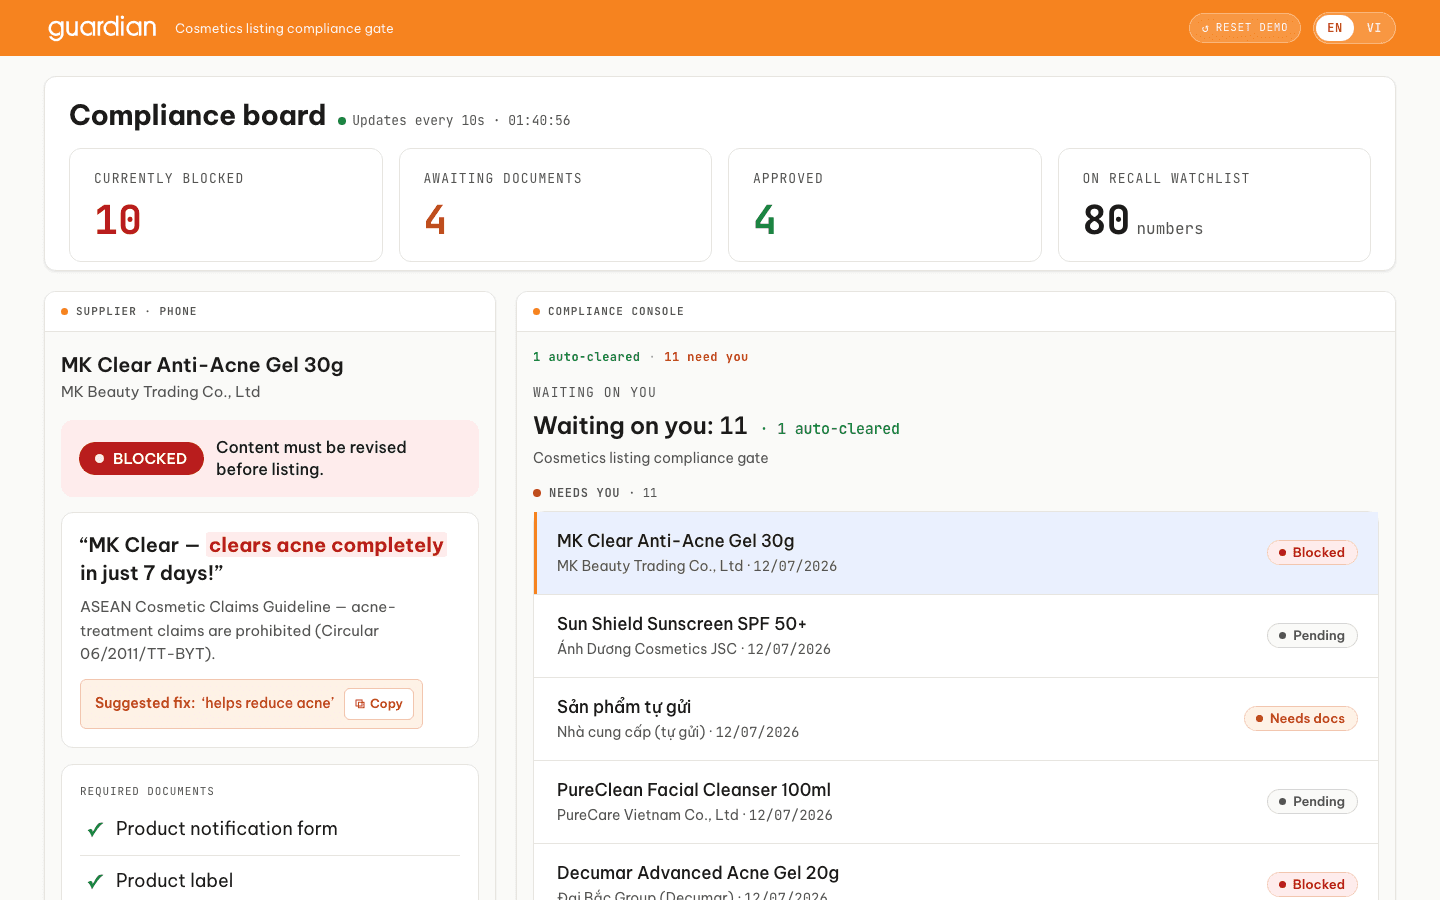Select the MK Clear Anti-Acne Gel 30g row
This screenshot has height=900, width=1440.
(x=956, y=553)
